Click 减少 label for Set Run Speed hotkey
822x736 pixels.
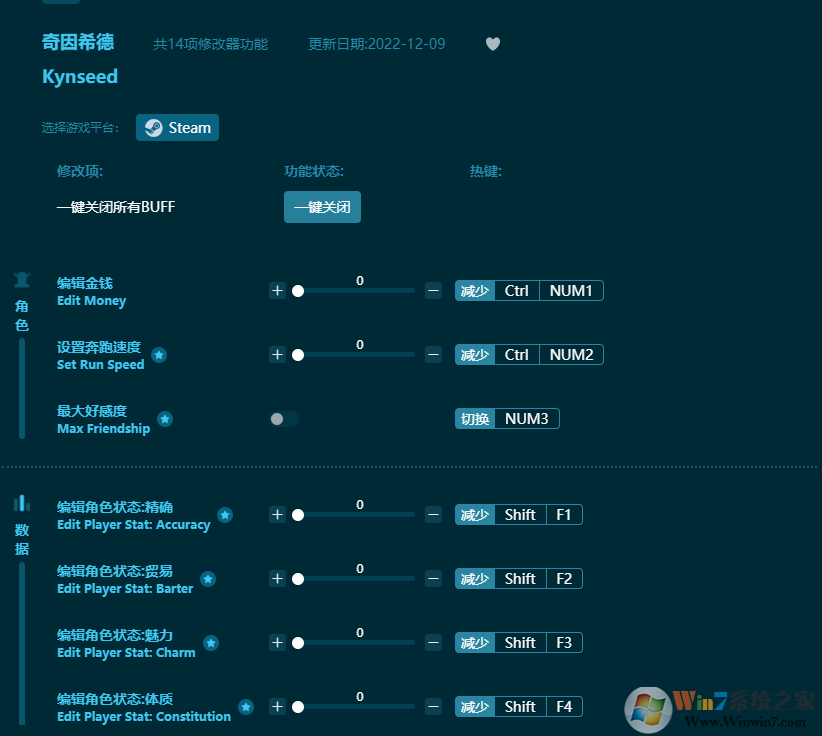475,354
